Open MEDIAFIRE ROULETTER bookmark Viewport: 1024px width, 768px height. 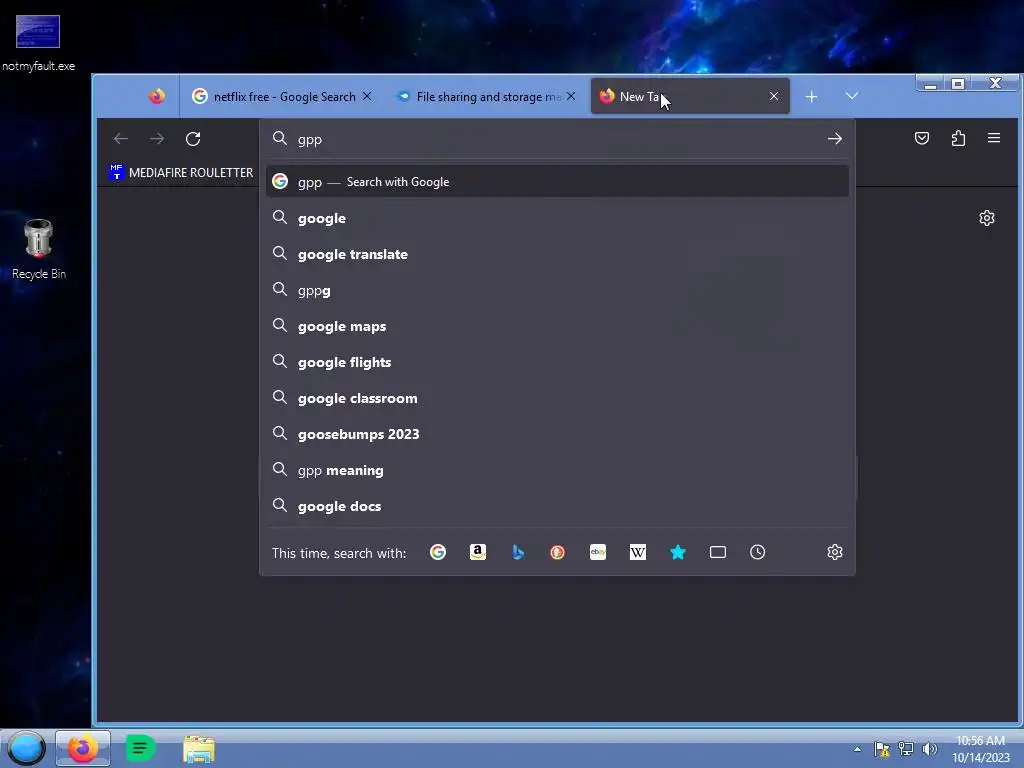(x=182, y=172)
